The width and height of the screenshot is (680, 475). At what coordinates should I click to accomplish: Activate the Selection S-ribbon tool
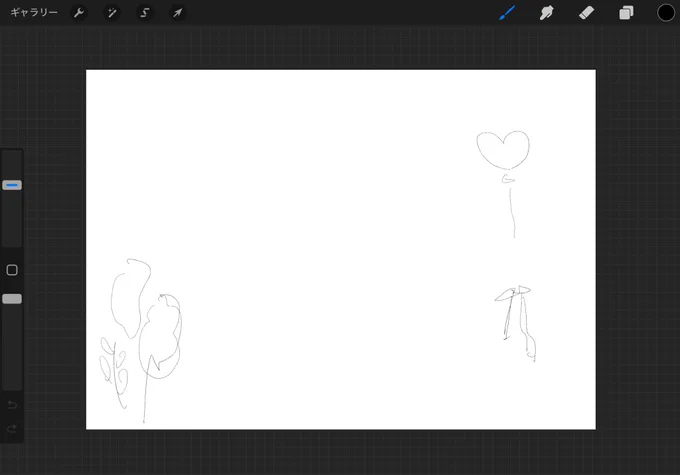click(144, 13)
